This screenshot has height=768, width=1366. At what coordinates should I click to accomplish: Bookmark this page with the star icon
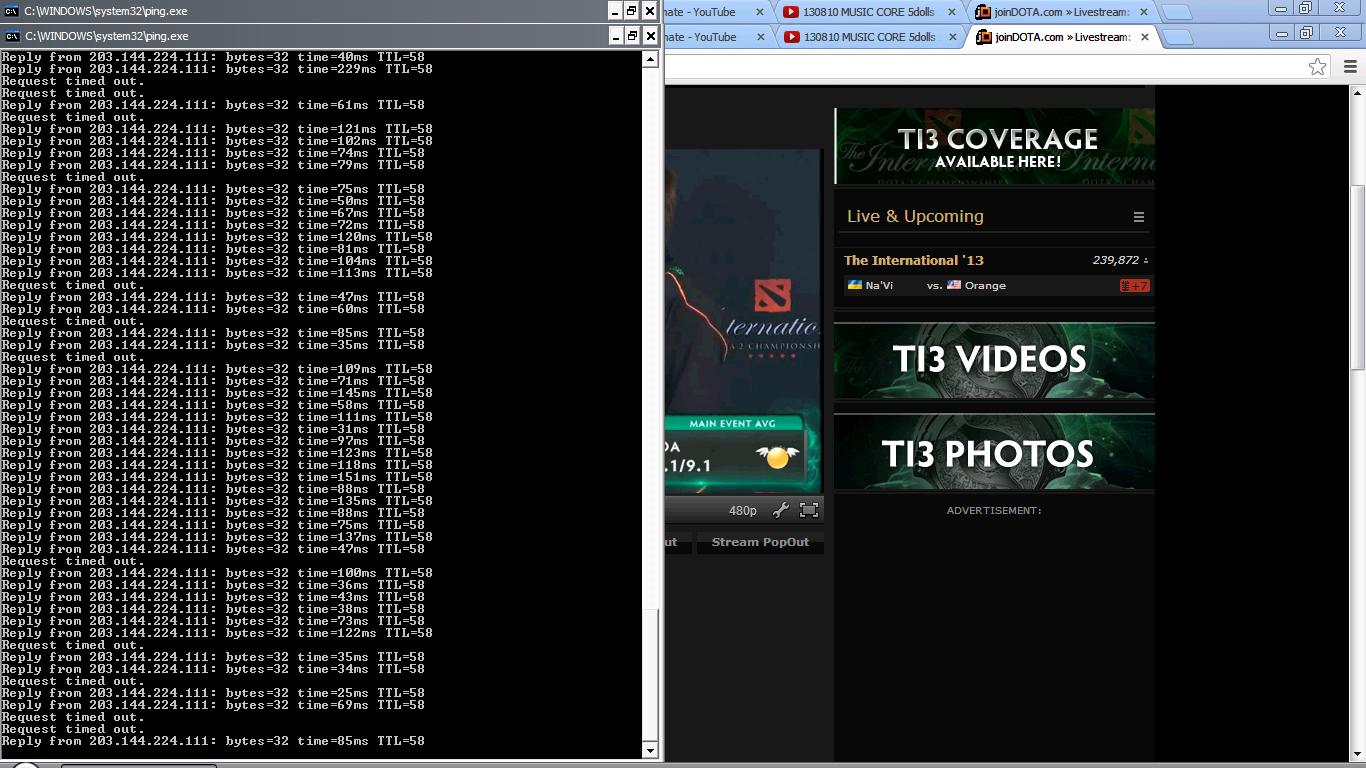point(1318,66)
